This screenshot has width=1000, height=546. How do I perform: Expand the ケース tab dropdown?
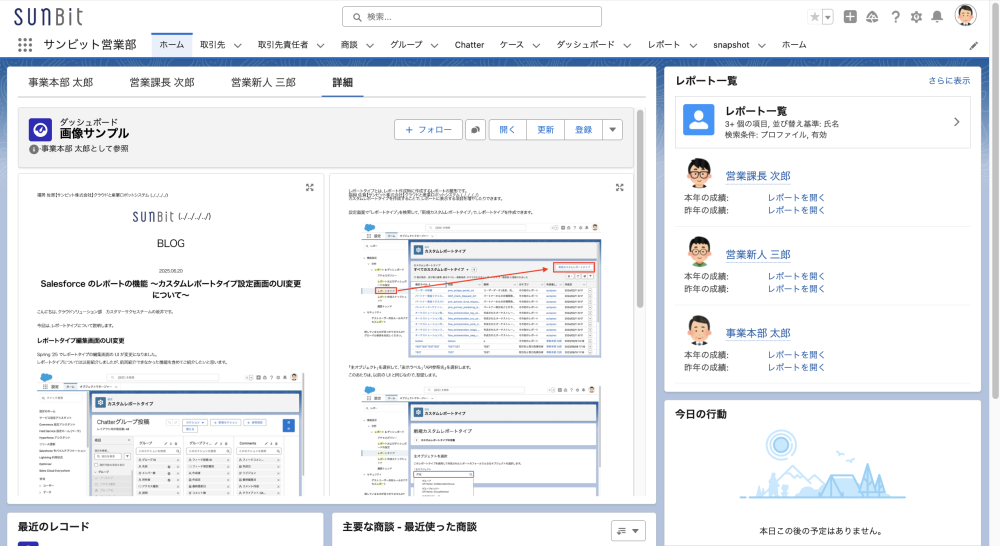click(536, 45)
